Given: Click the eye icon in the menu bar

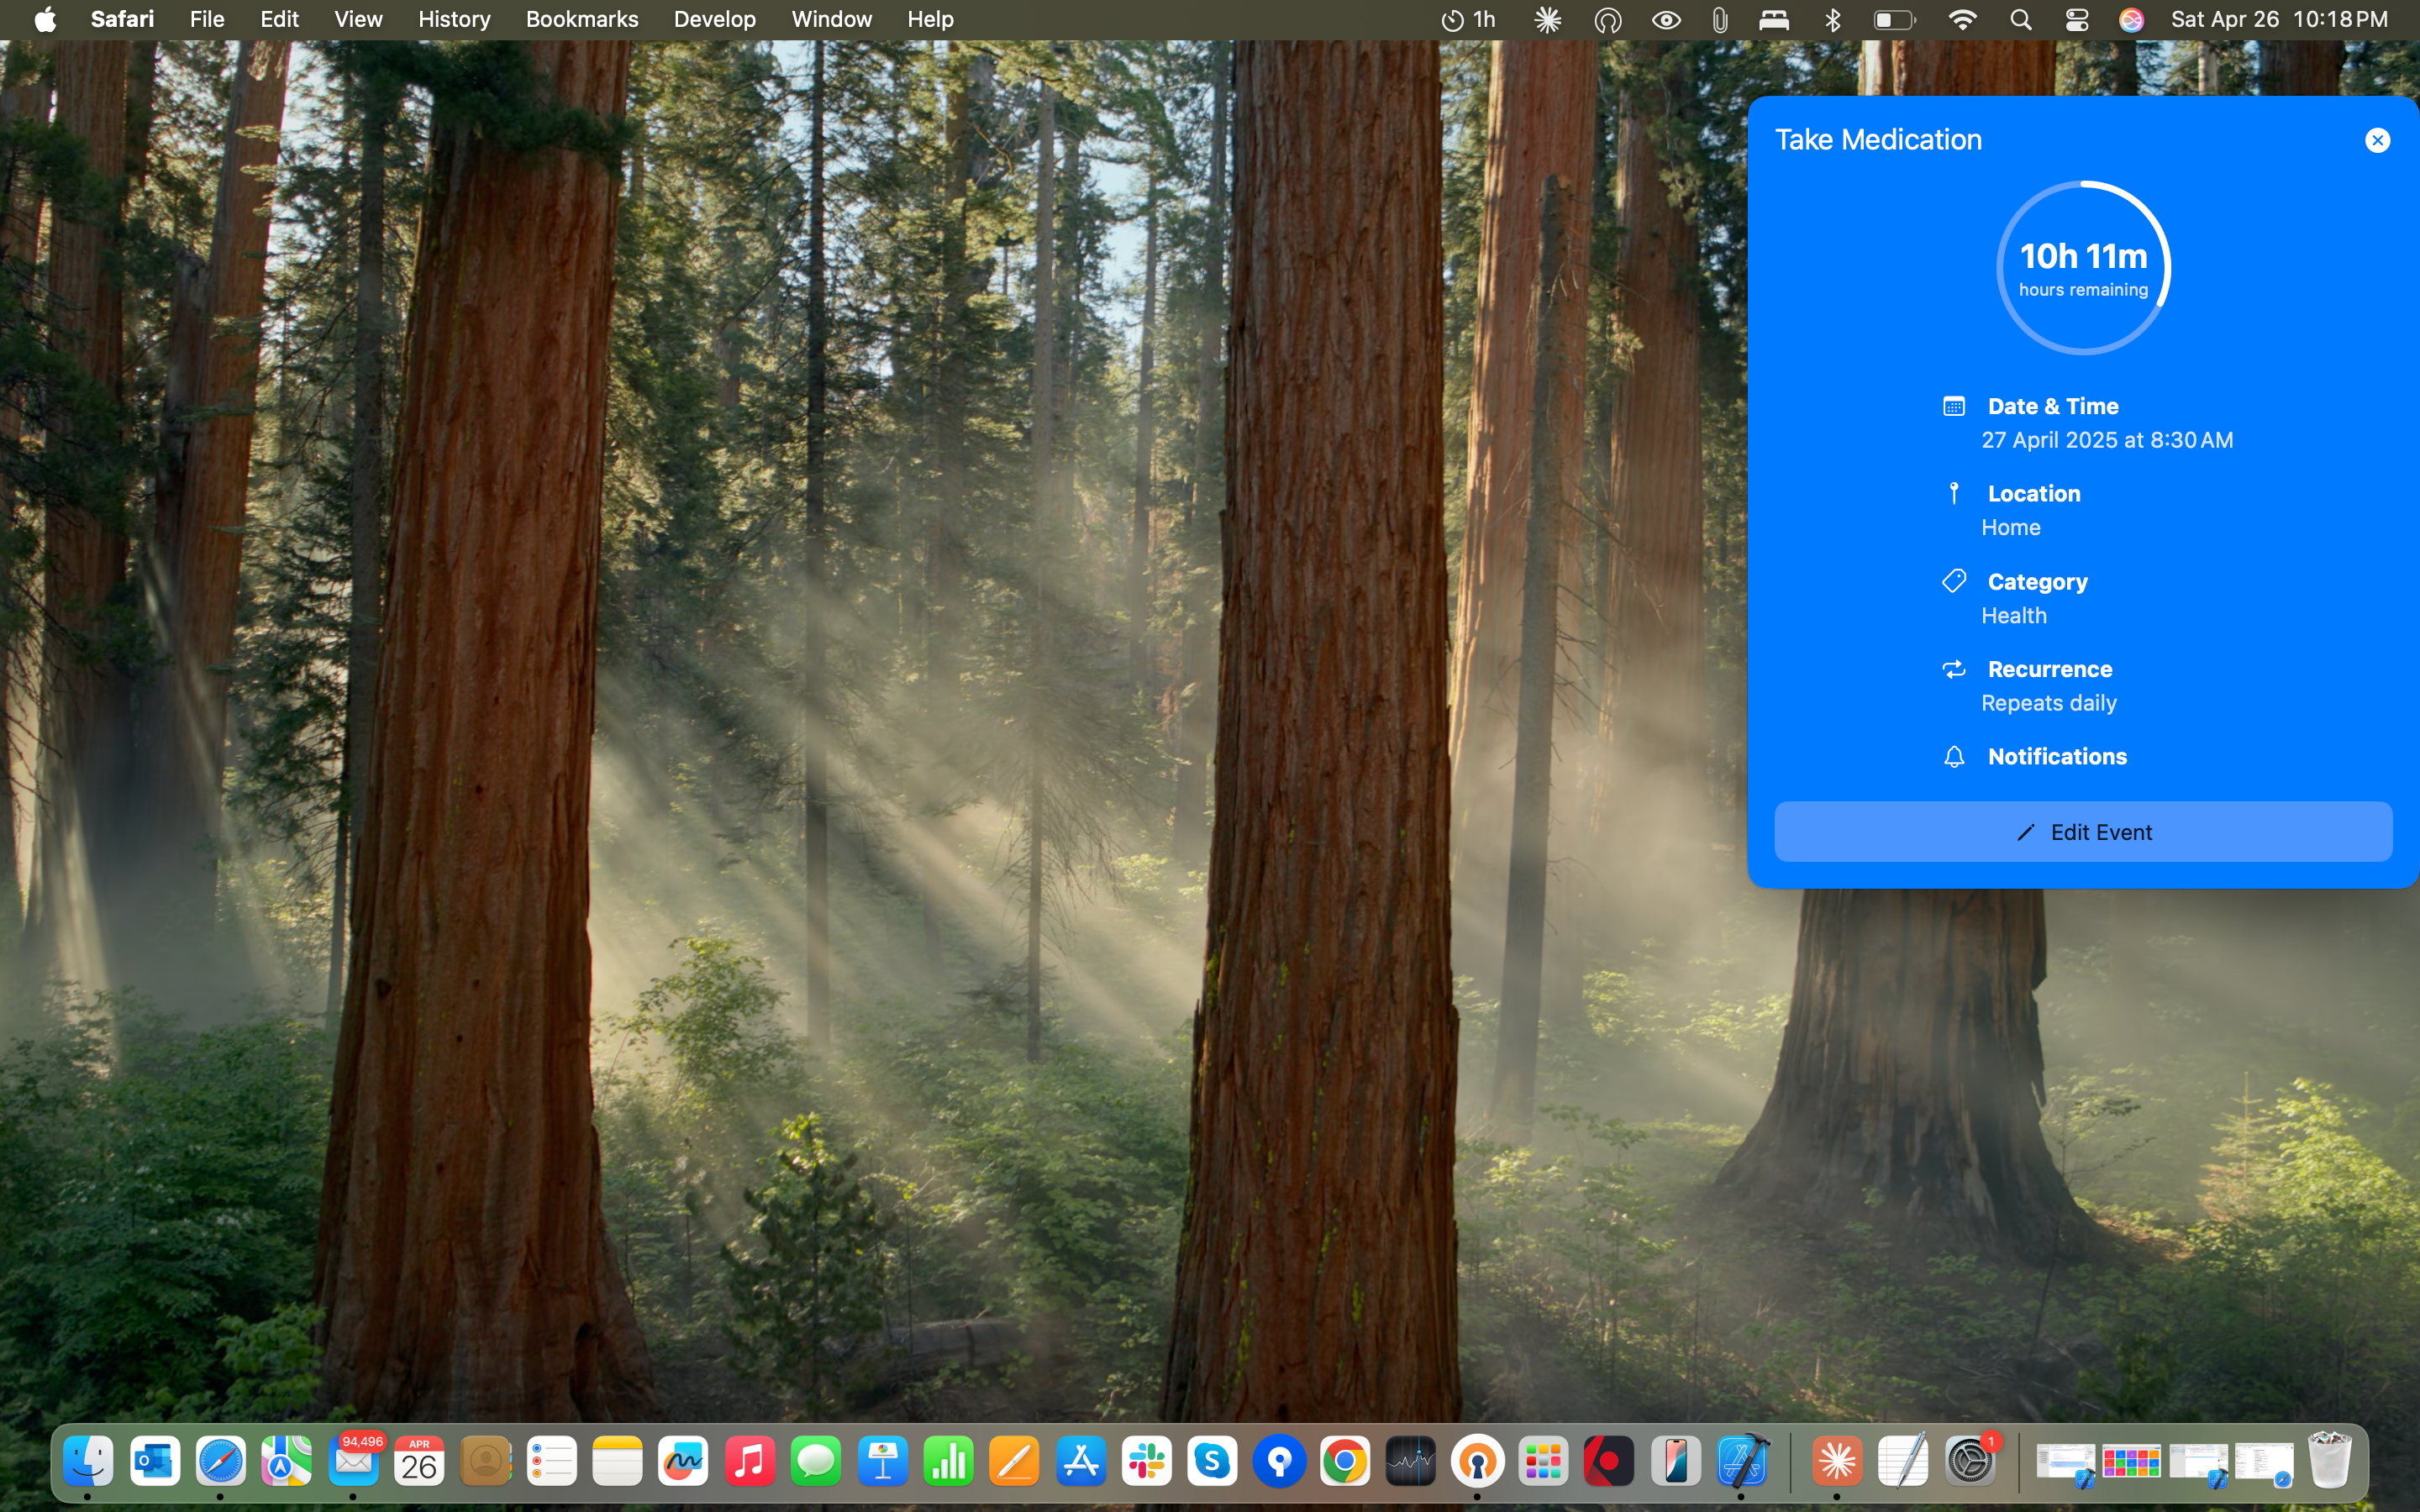Looking at the screenshot, I should pos(1666,20).
